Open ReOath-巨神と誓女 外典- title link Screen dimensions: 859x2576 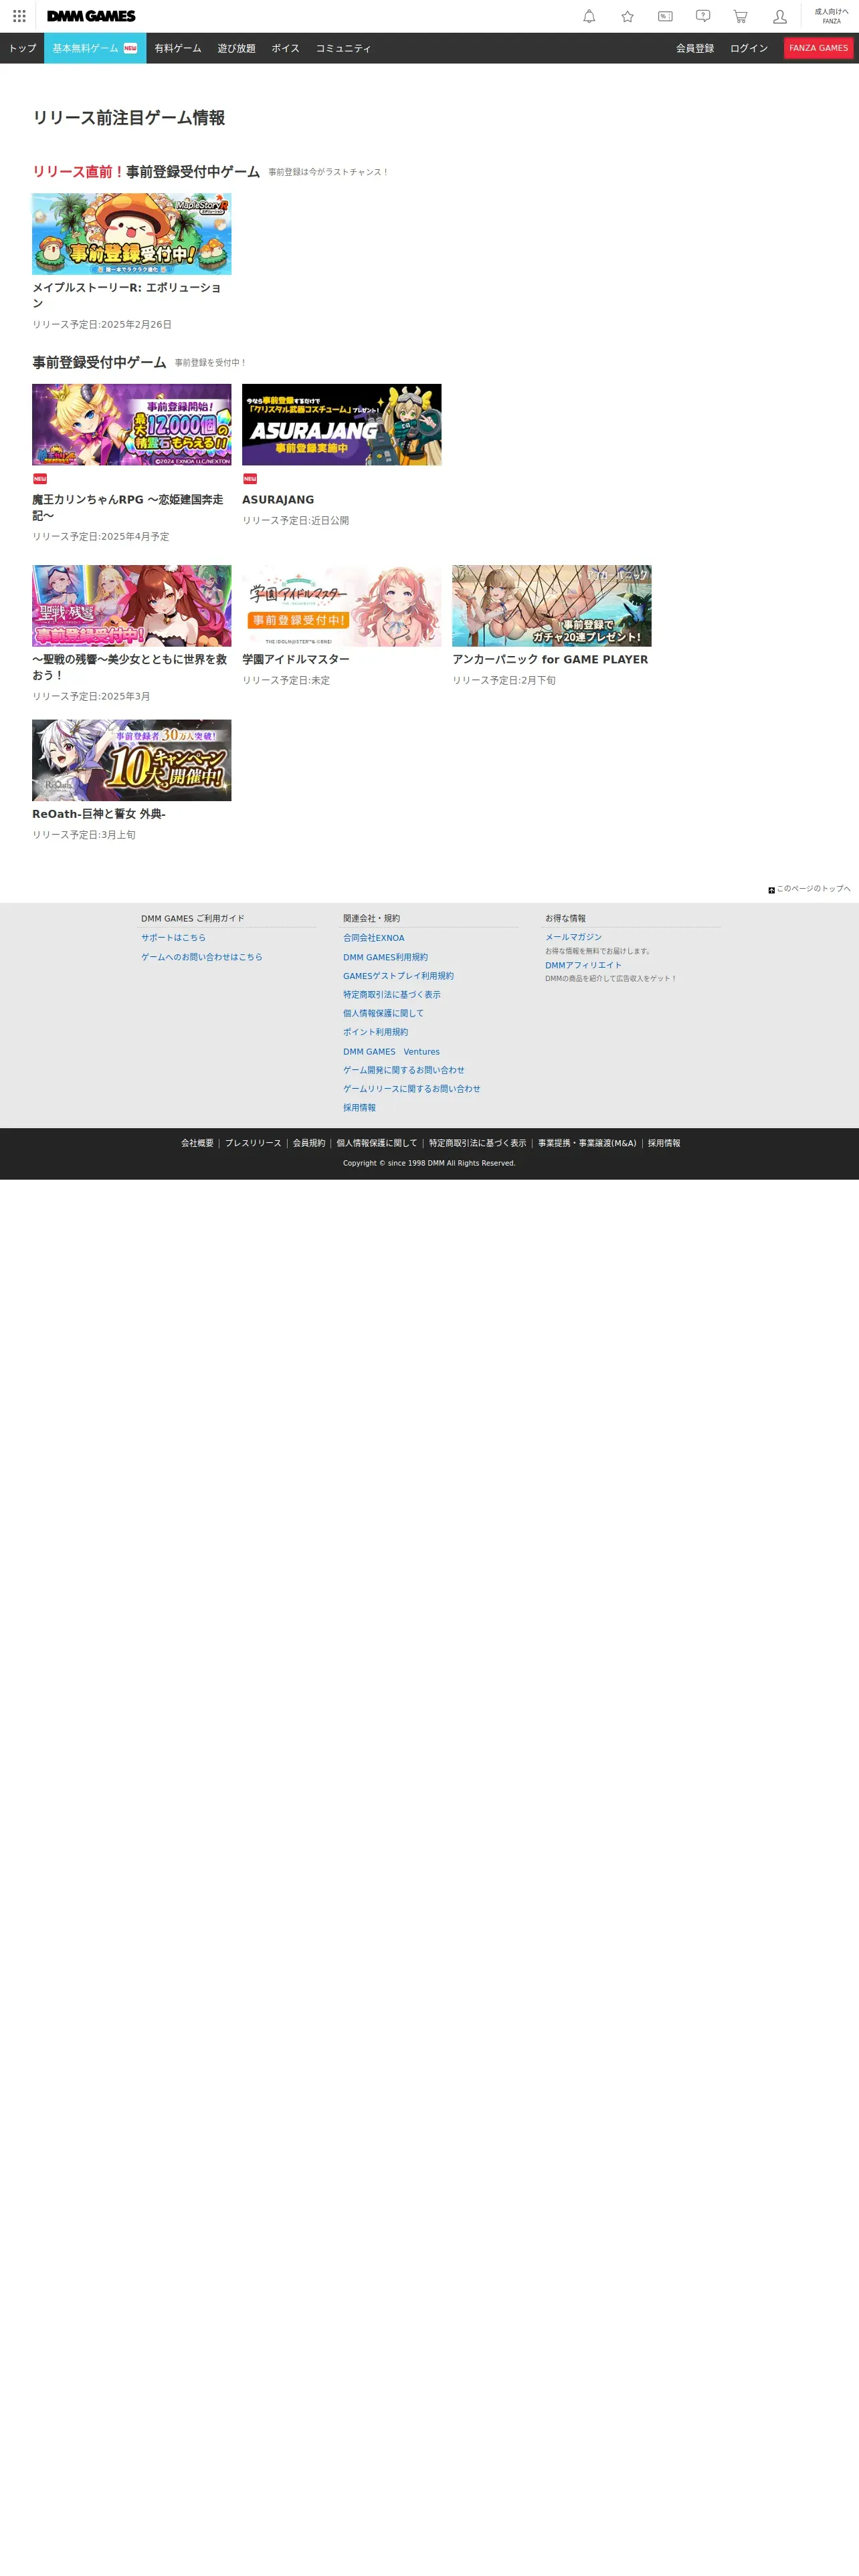(99, 814)
